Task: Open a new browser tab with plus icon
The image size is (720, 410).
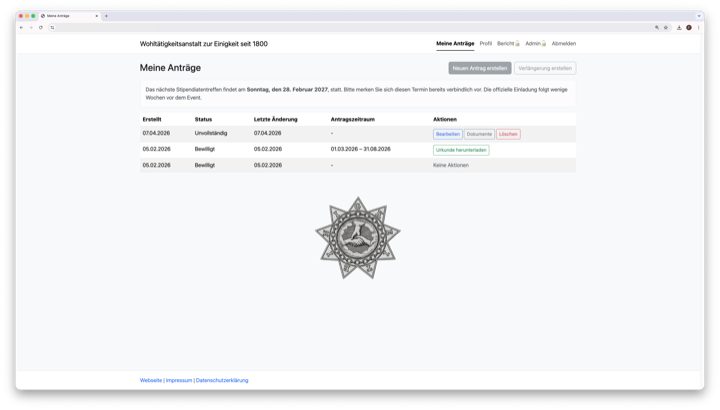Action: 107,16
